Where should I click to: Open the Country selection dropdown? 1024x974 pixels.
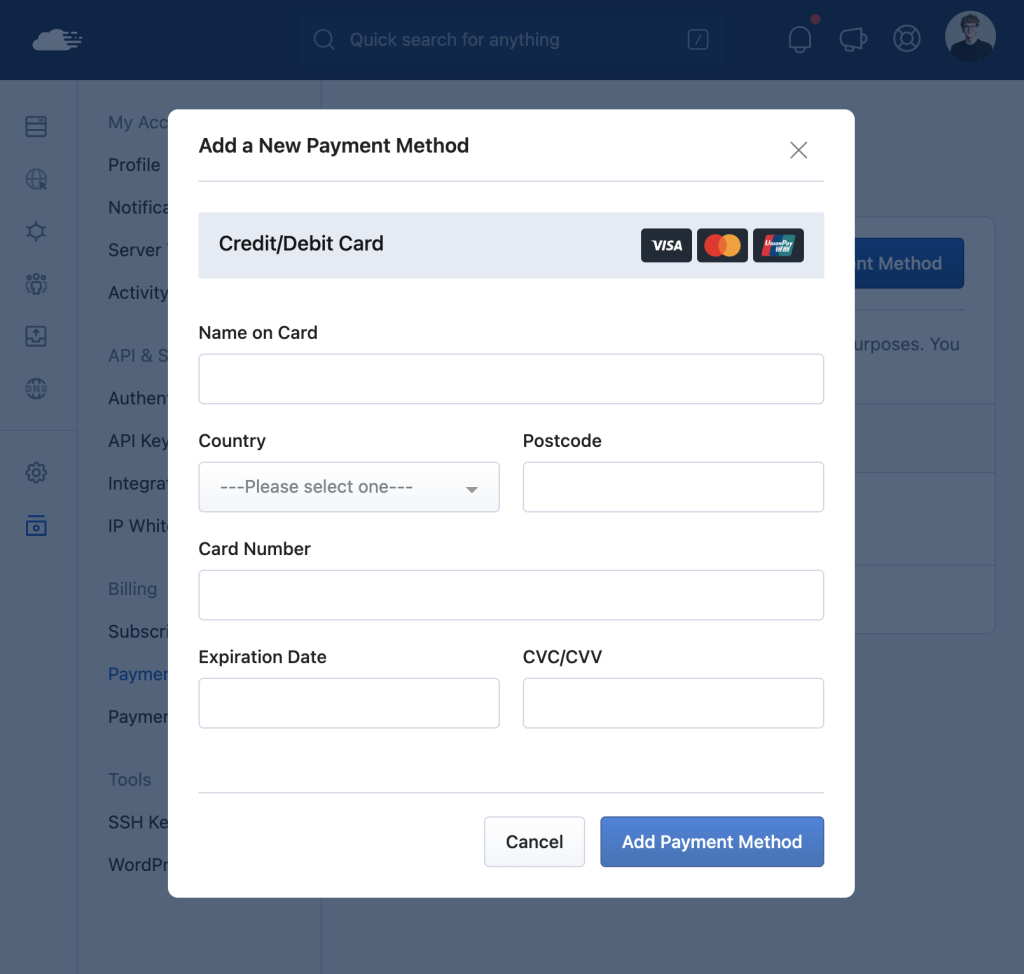348,487
